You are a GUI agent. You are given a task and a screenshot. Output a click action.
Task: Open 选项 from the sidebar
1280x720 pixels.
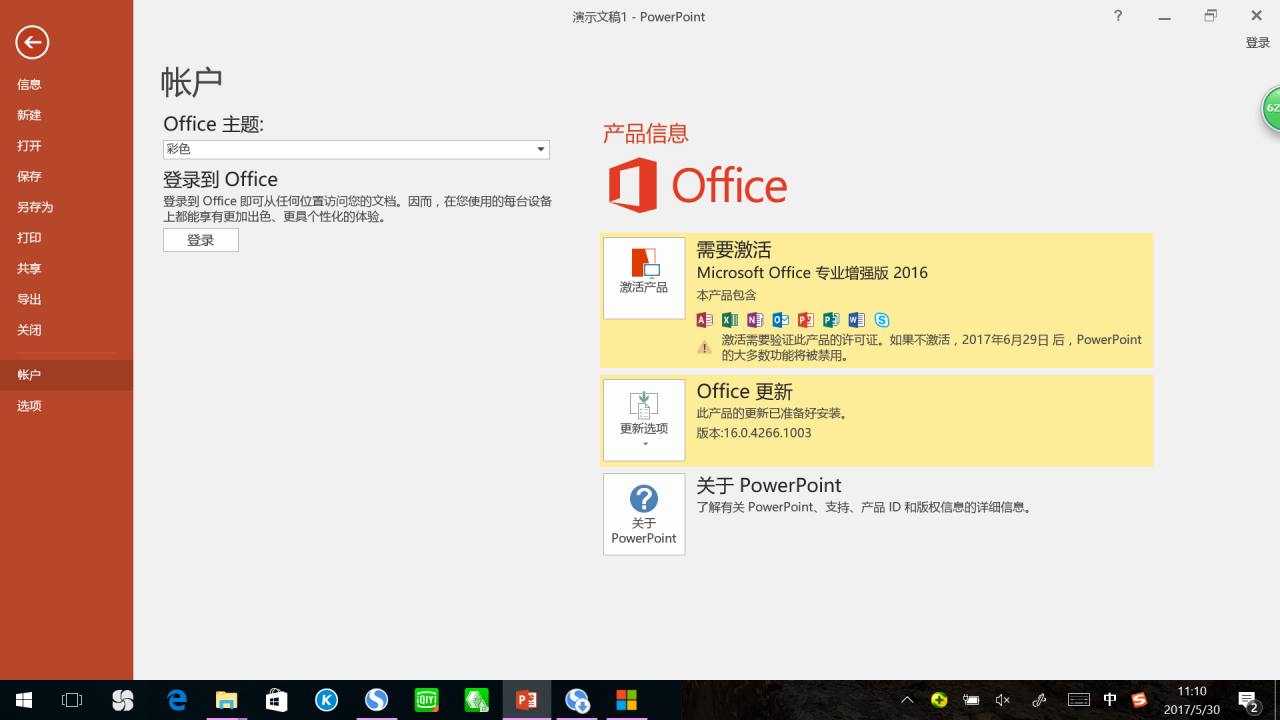(x=29, y=405)
